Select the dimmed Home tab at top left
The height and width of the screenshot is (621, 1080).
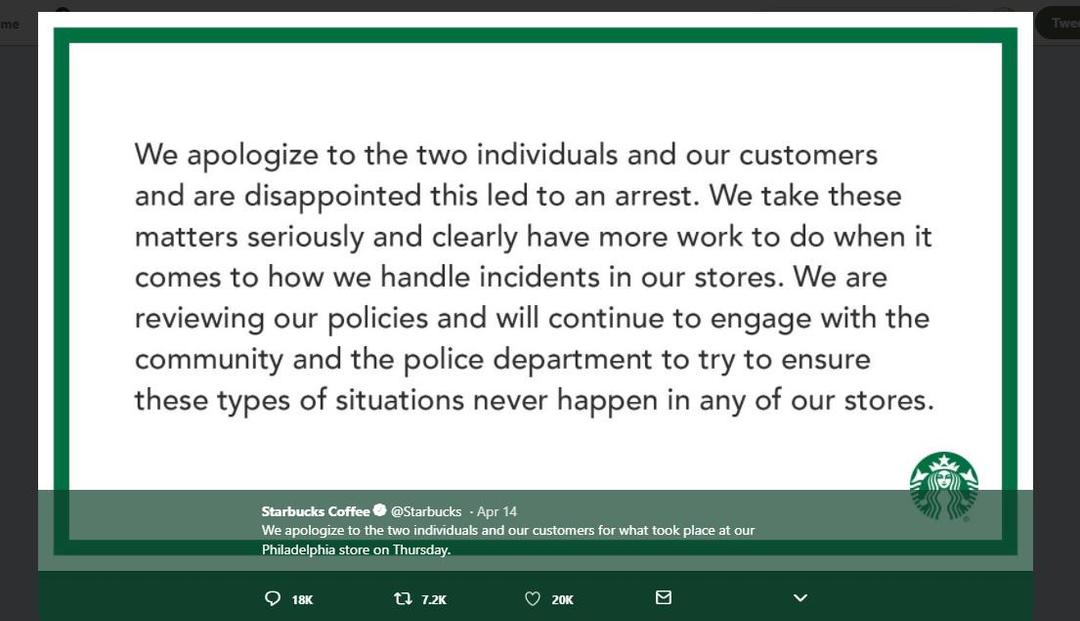[x=10, y=24]
